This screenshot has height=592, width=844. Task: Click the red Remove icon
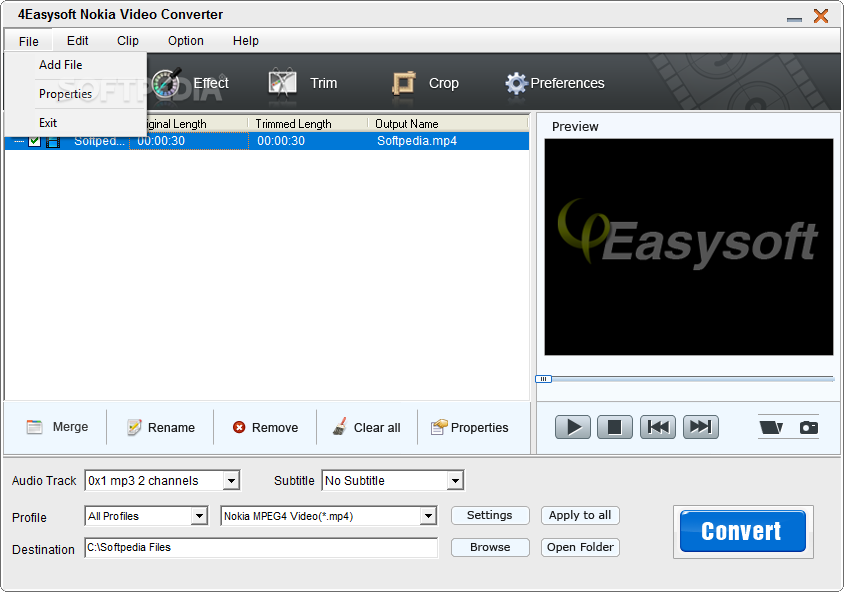pyautogui.click(x=239, y=427)
